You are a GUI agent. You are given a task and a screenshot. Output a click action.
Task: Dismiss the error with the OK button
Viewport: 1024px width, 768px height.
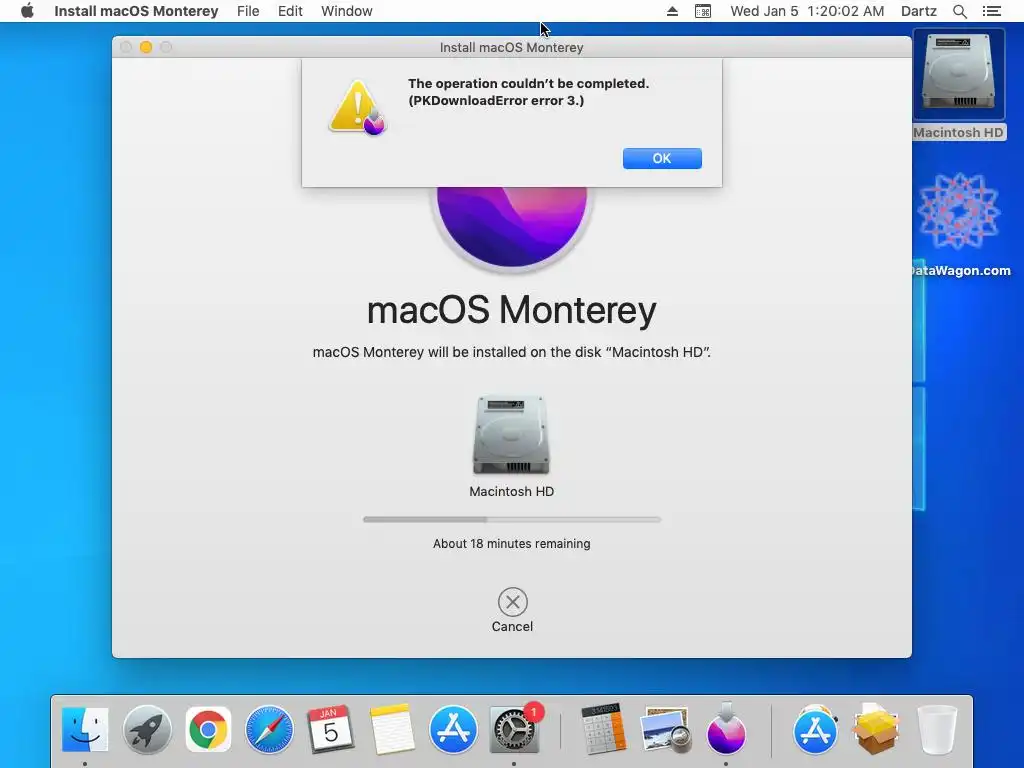point(662,158)
